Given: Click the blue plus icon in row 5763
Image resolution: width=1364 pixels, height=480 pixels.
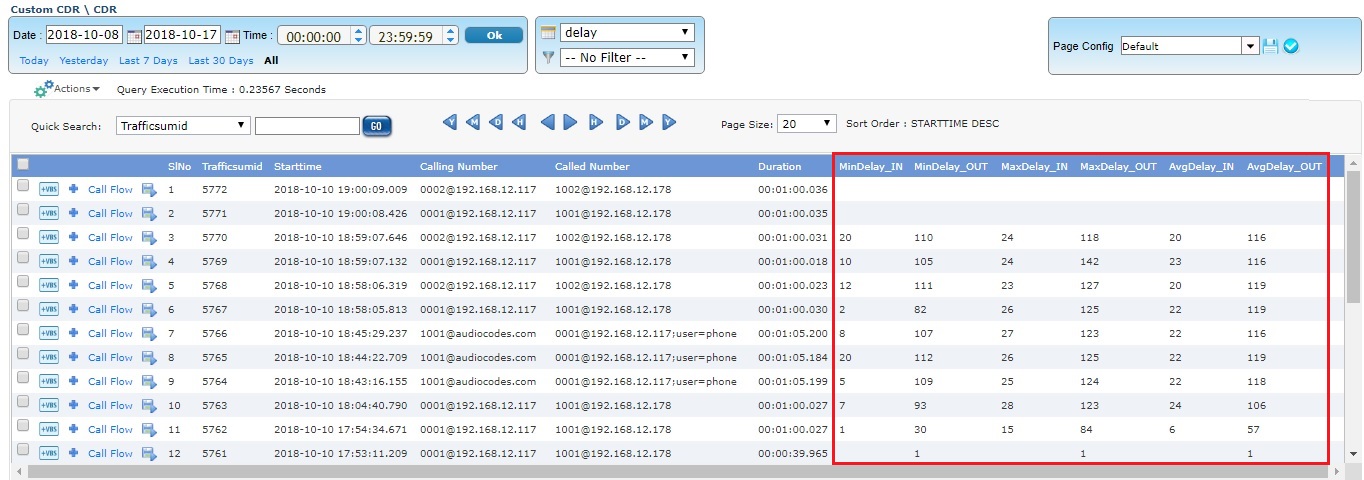Looking at the screenshot, I should [x=73, y=405].
